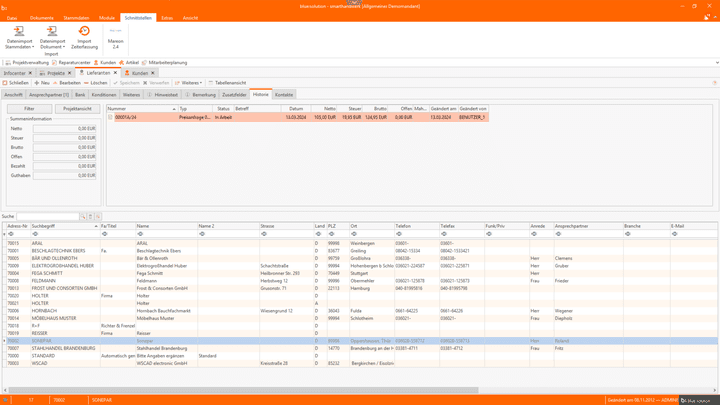The image size is (720, 405).
Task: Click the search magnifier icon beside Suche
Action: (x=83, y=216)
